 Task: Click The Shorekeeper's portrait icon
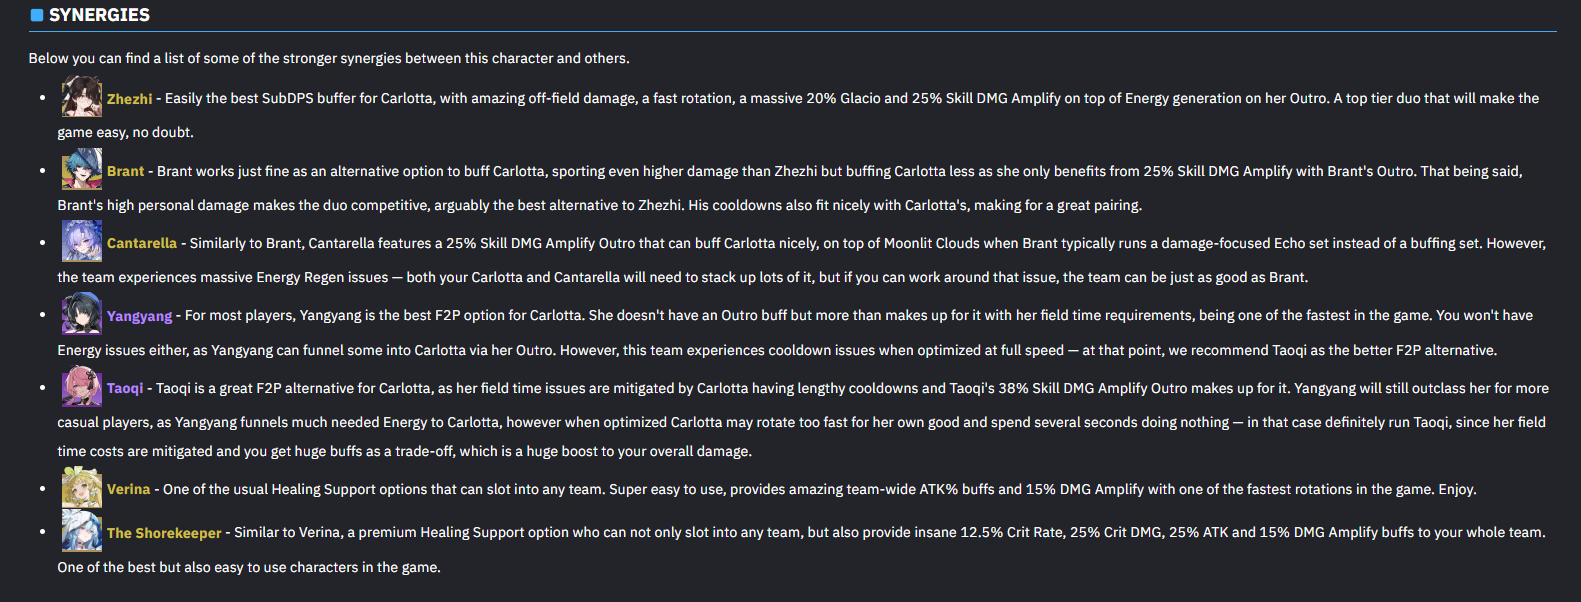click(81, 530)
